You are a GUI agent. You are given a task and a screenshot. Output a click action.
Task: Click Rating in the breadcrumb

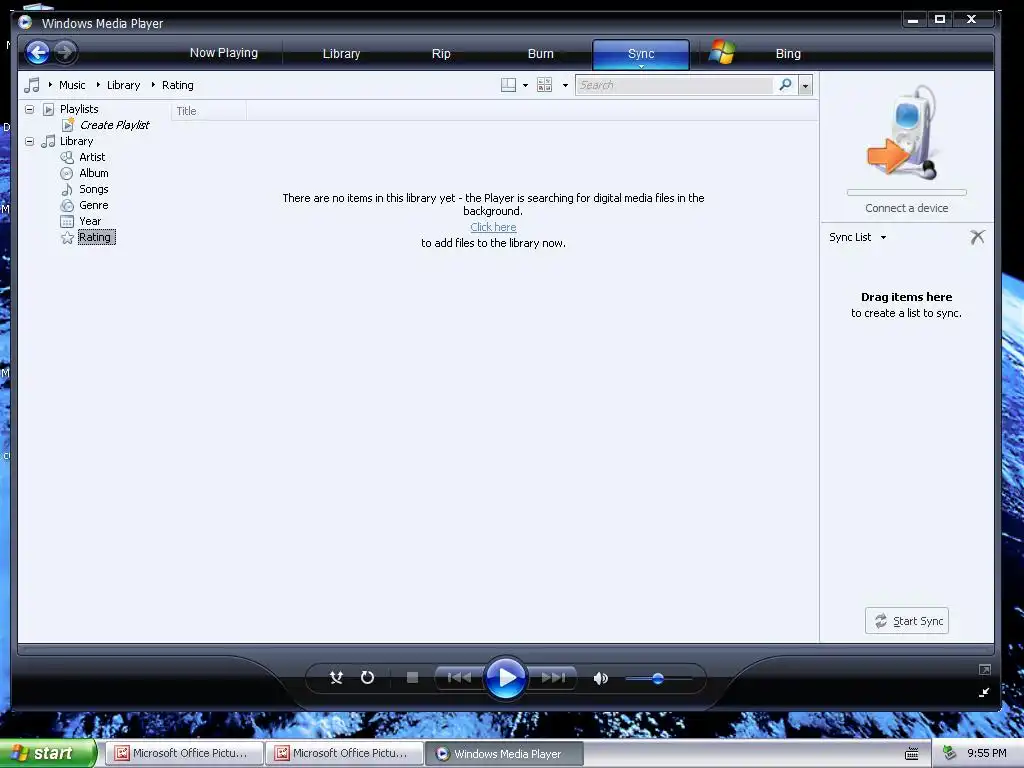178,85
